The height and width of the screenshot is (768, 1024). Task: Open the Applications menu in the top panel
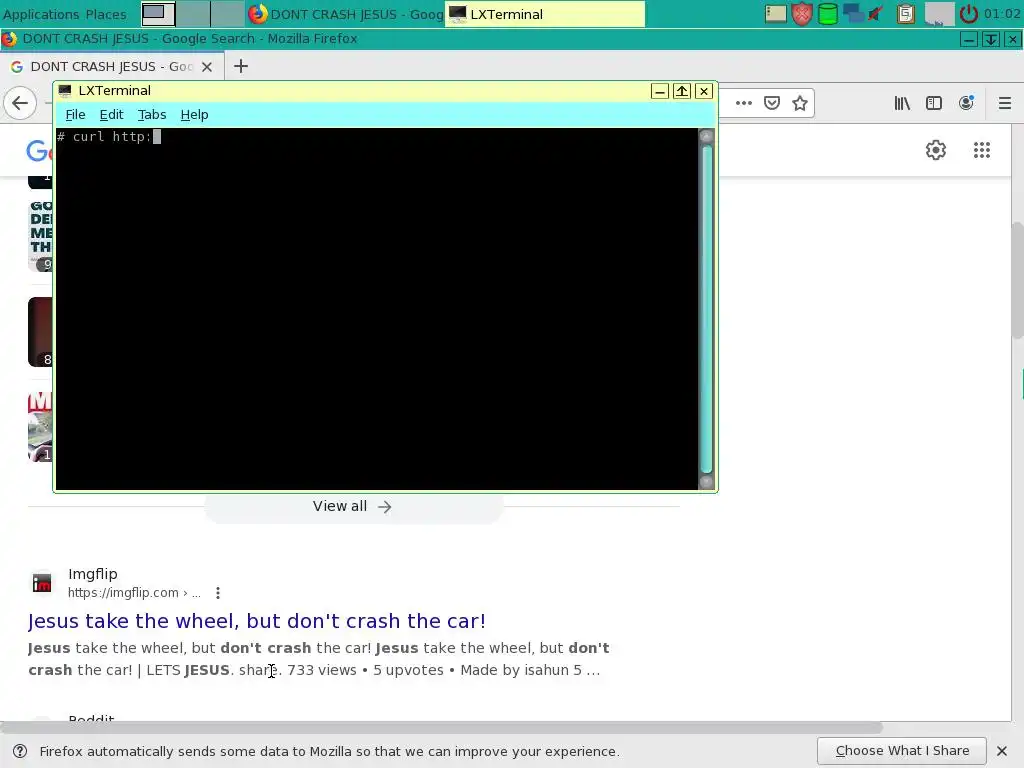pos(41,14)
